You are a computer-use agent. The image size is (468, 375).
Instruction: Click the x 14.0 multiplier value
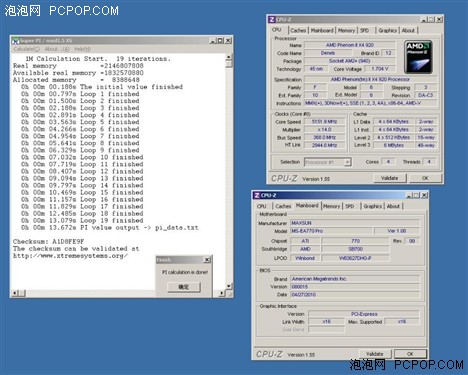point(324,130)
